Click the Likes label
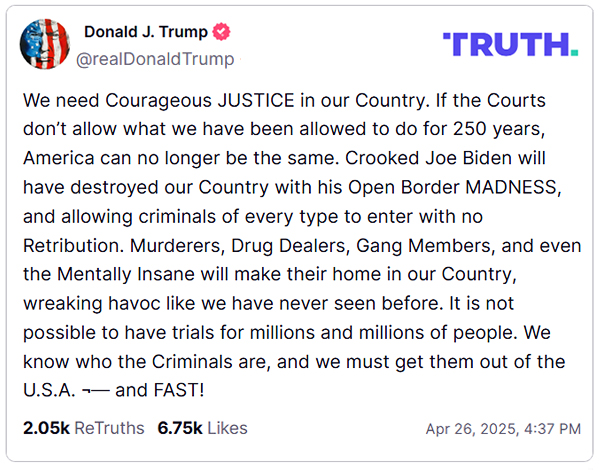This screenshot has height=470, width=600. (226, 428)
